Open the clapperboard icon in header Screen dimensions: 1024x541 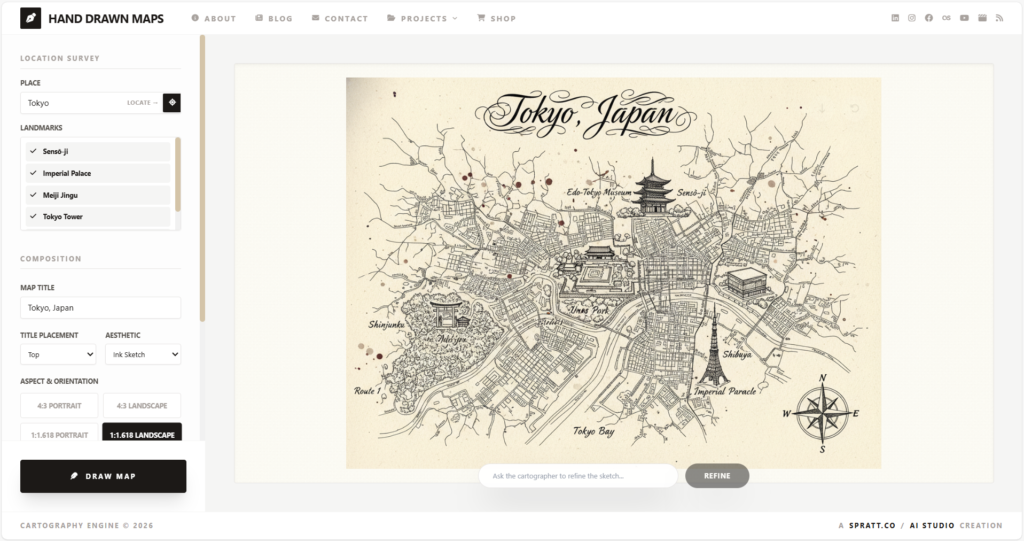(x=982, y=18)
